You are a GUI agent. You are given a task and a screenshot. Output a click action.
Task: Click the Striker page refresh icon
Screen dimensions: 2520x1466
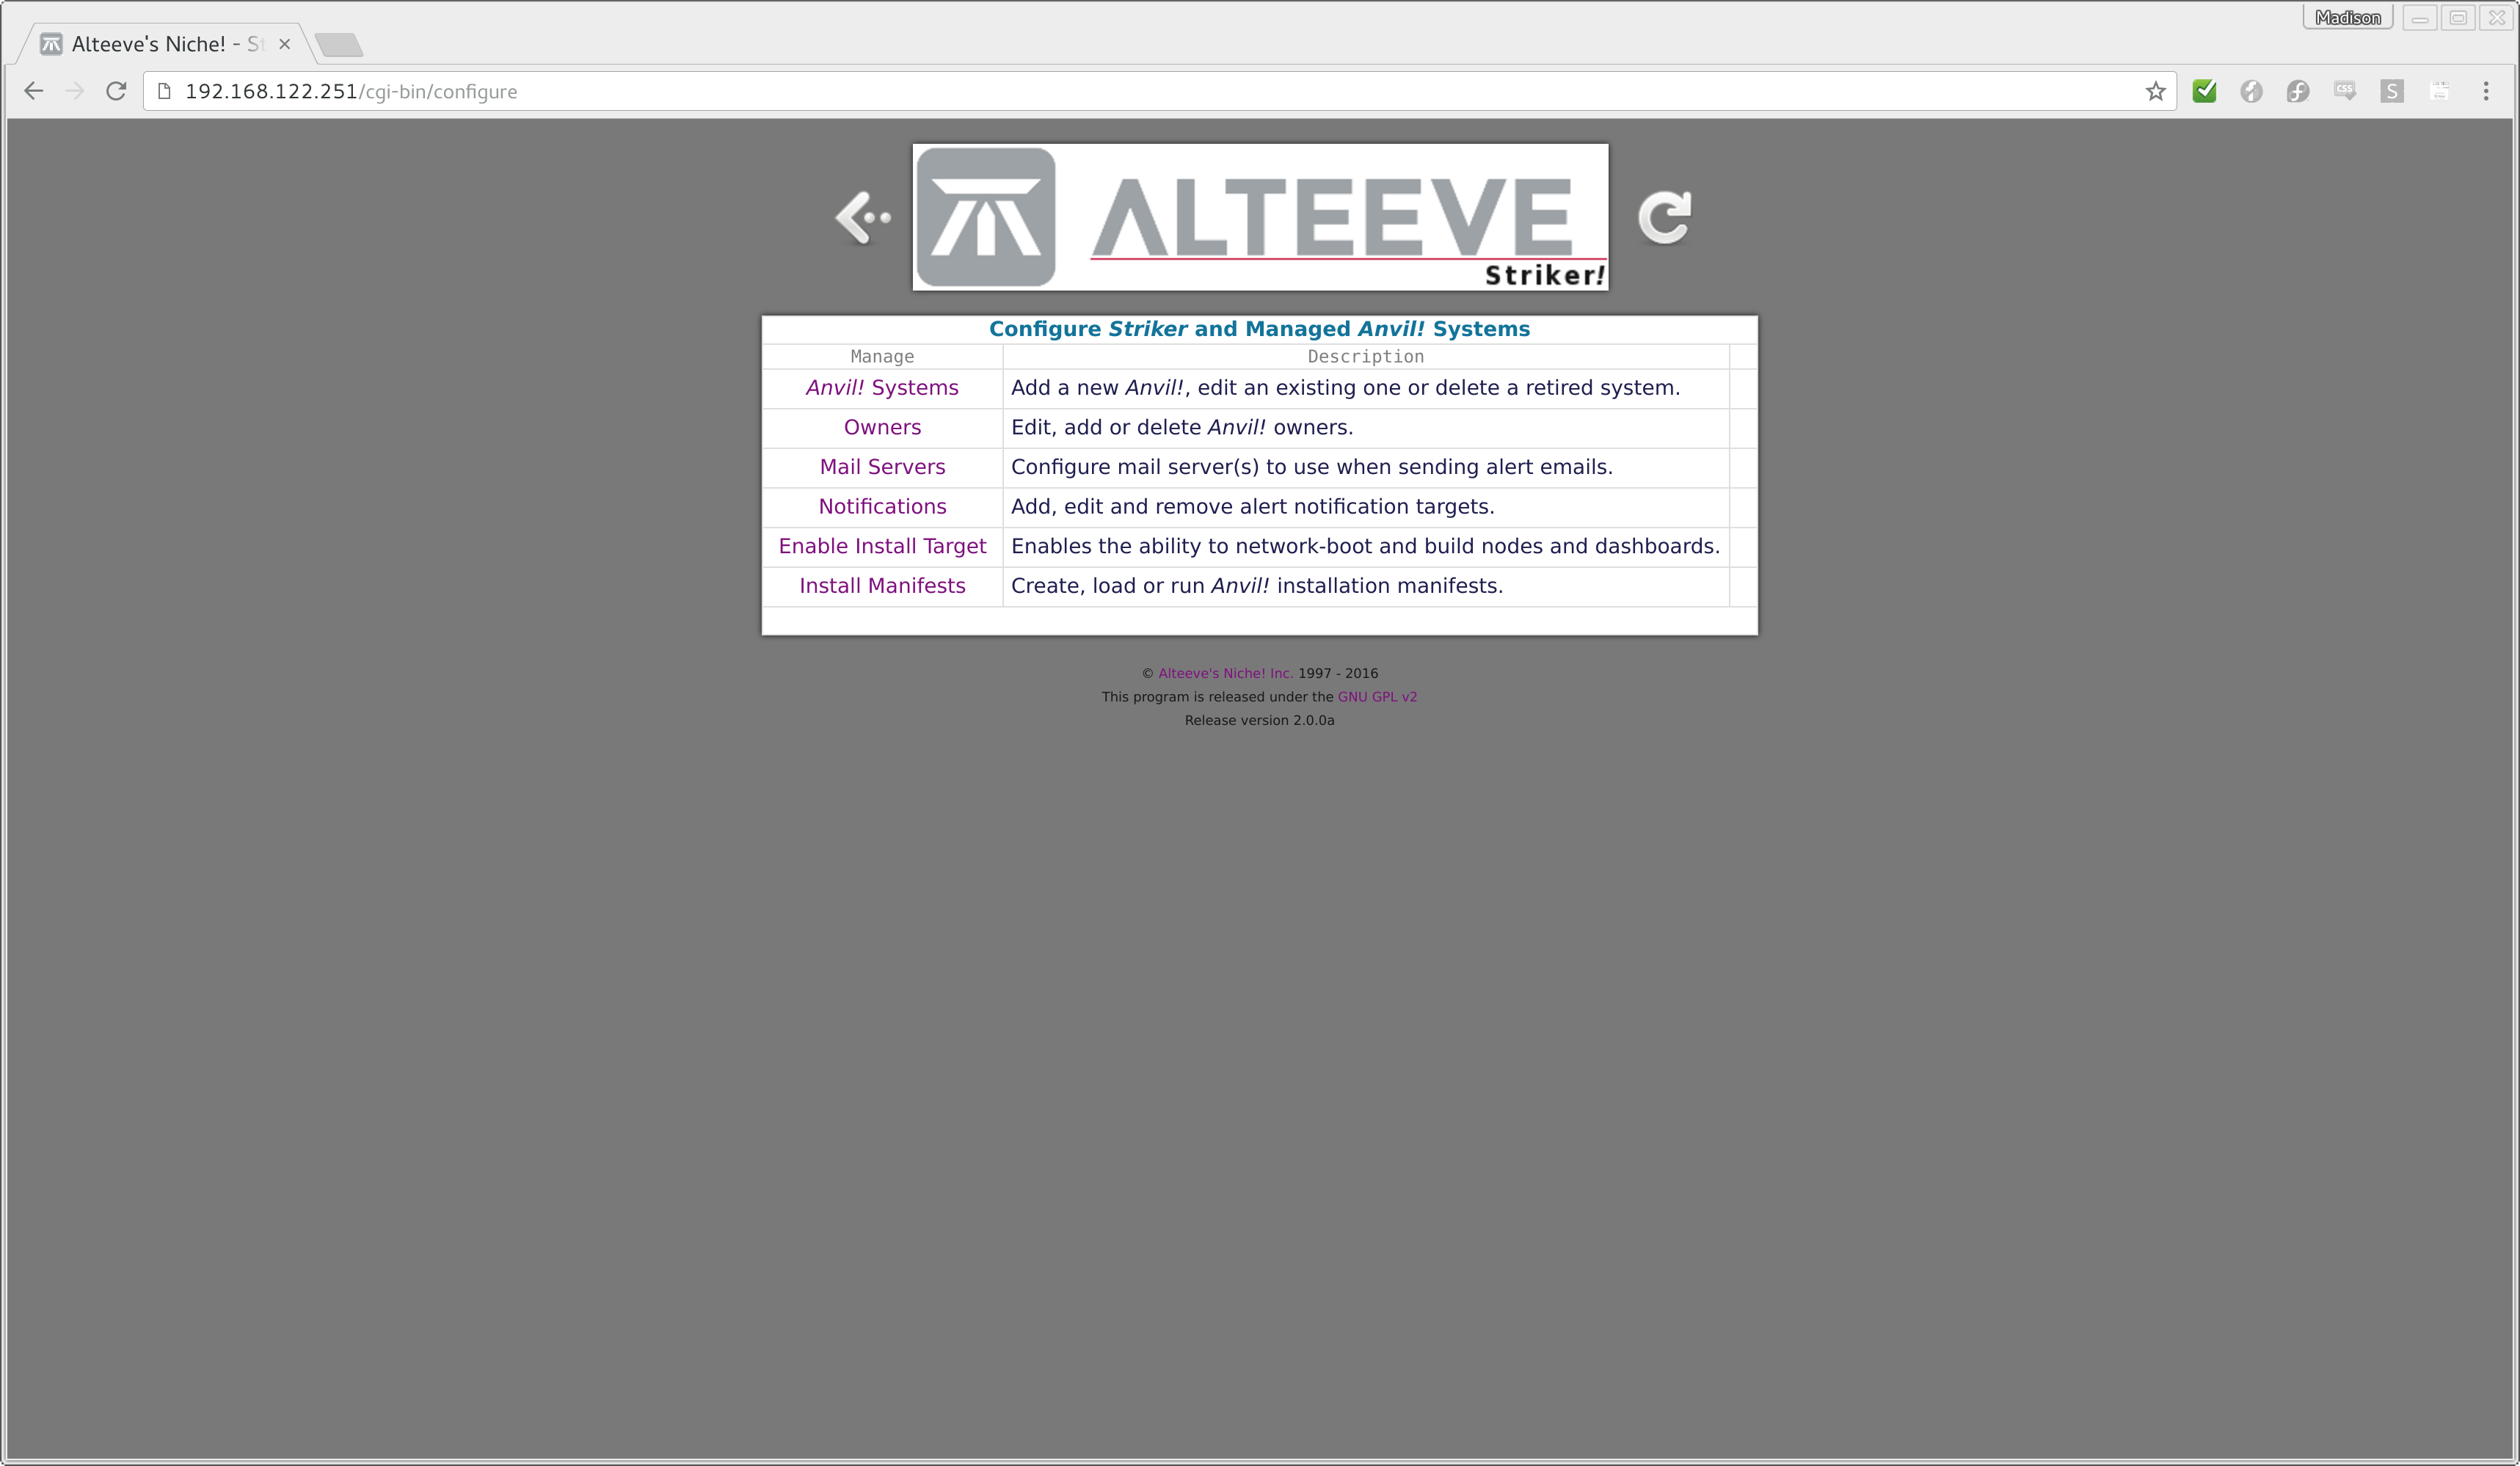point(1664,217)
